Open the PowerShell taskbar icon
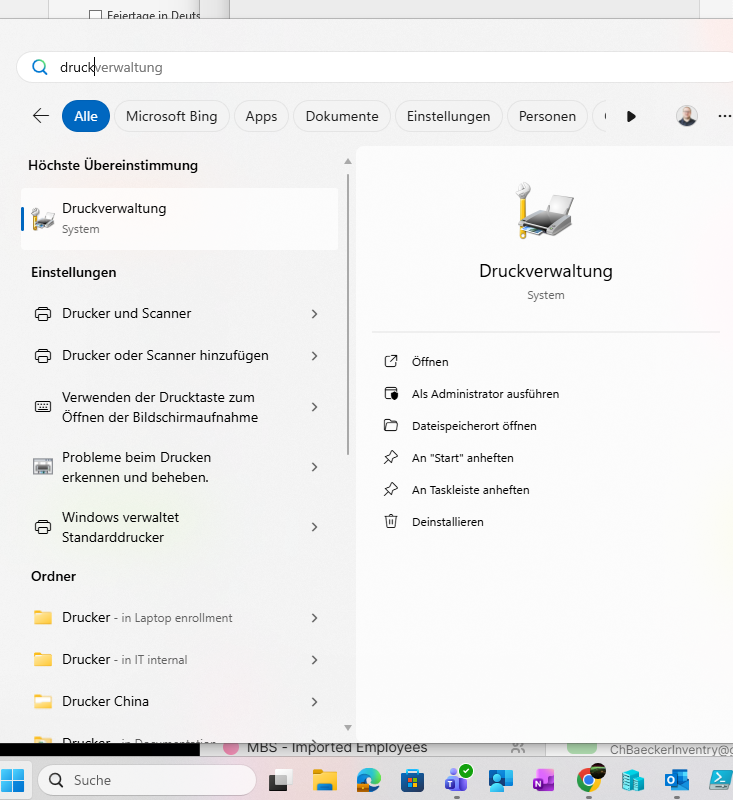The width and height of the screenshot is (733, 800). click(721, 780)
